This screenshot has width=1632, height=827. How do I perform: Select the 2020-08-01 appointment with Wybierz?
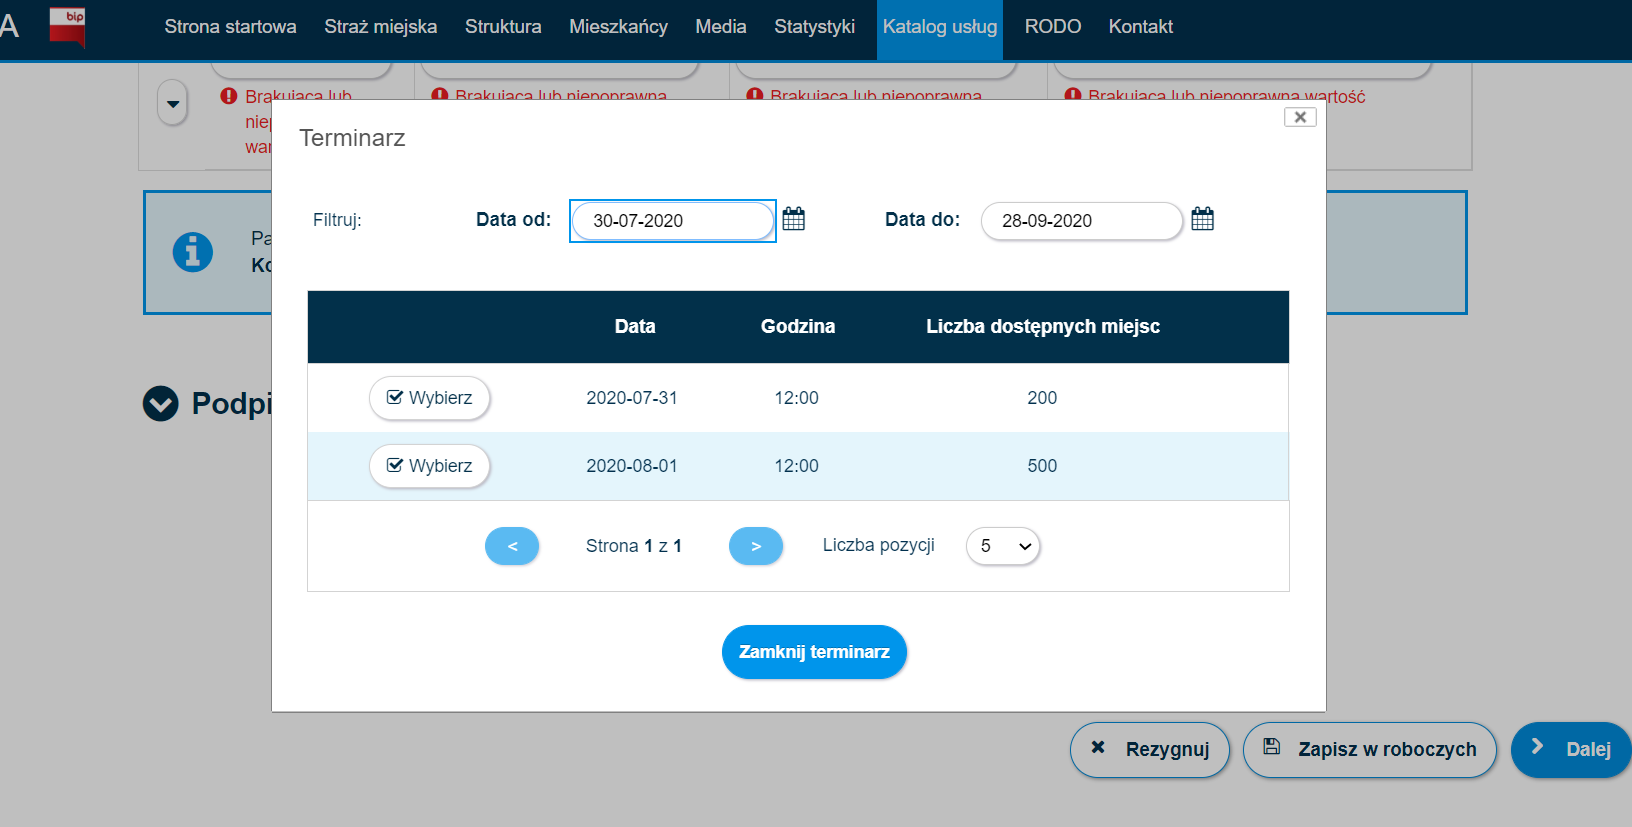click(430, 466)
